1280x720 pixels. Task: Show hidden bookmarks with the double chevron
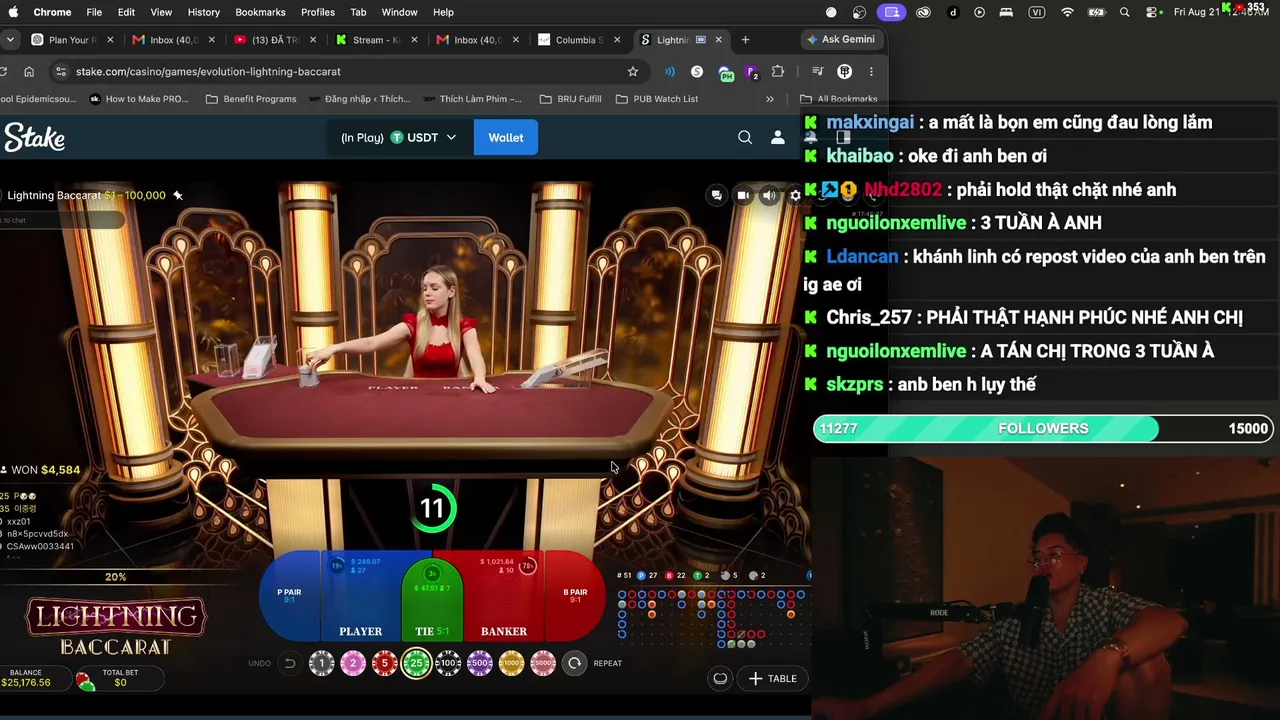tap(769, 99)
